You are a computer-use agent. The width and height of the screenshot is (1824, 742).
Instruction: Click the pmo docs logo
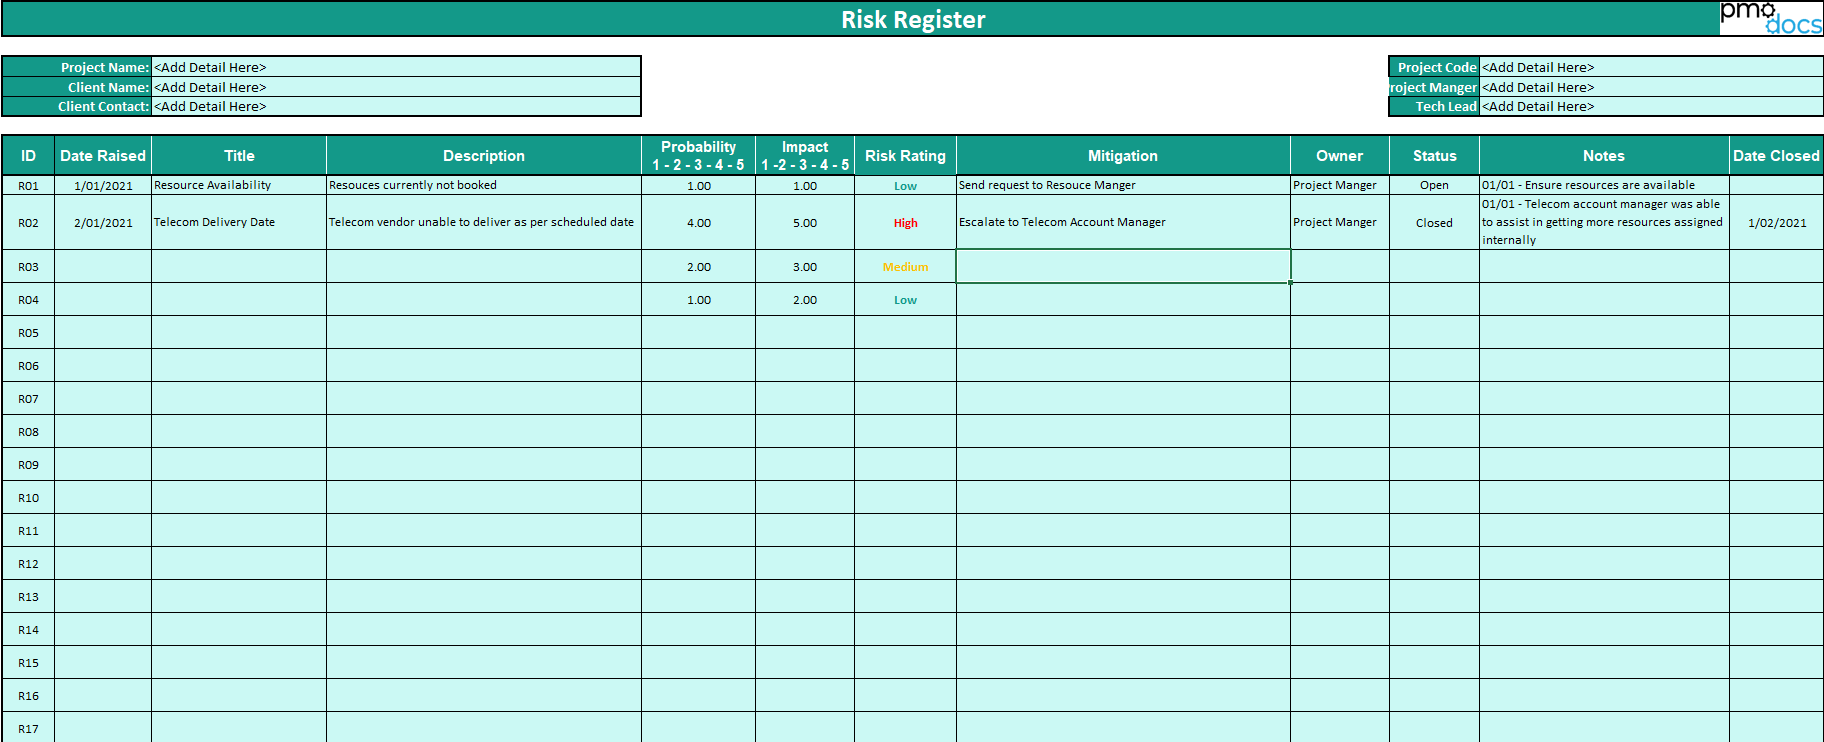pyautogui.click(x=1771, y=18)
